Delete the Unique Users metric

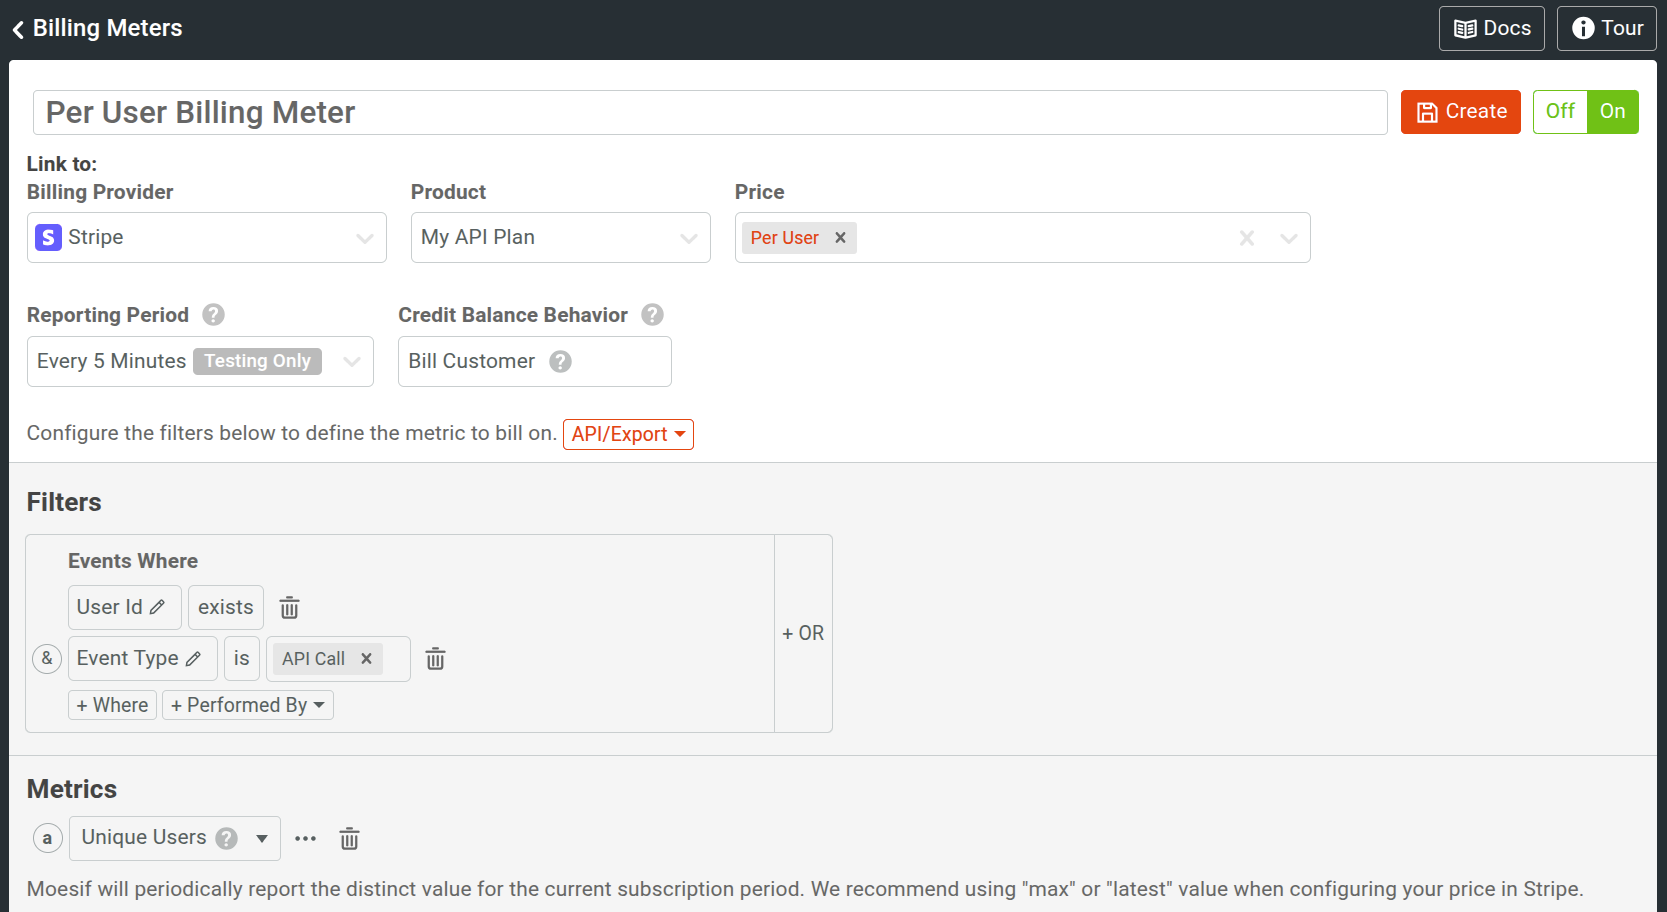[349, 838]
